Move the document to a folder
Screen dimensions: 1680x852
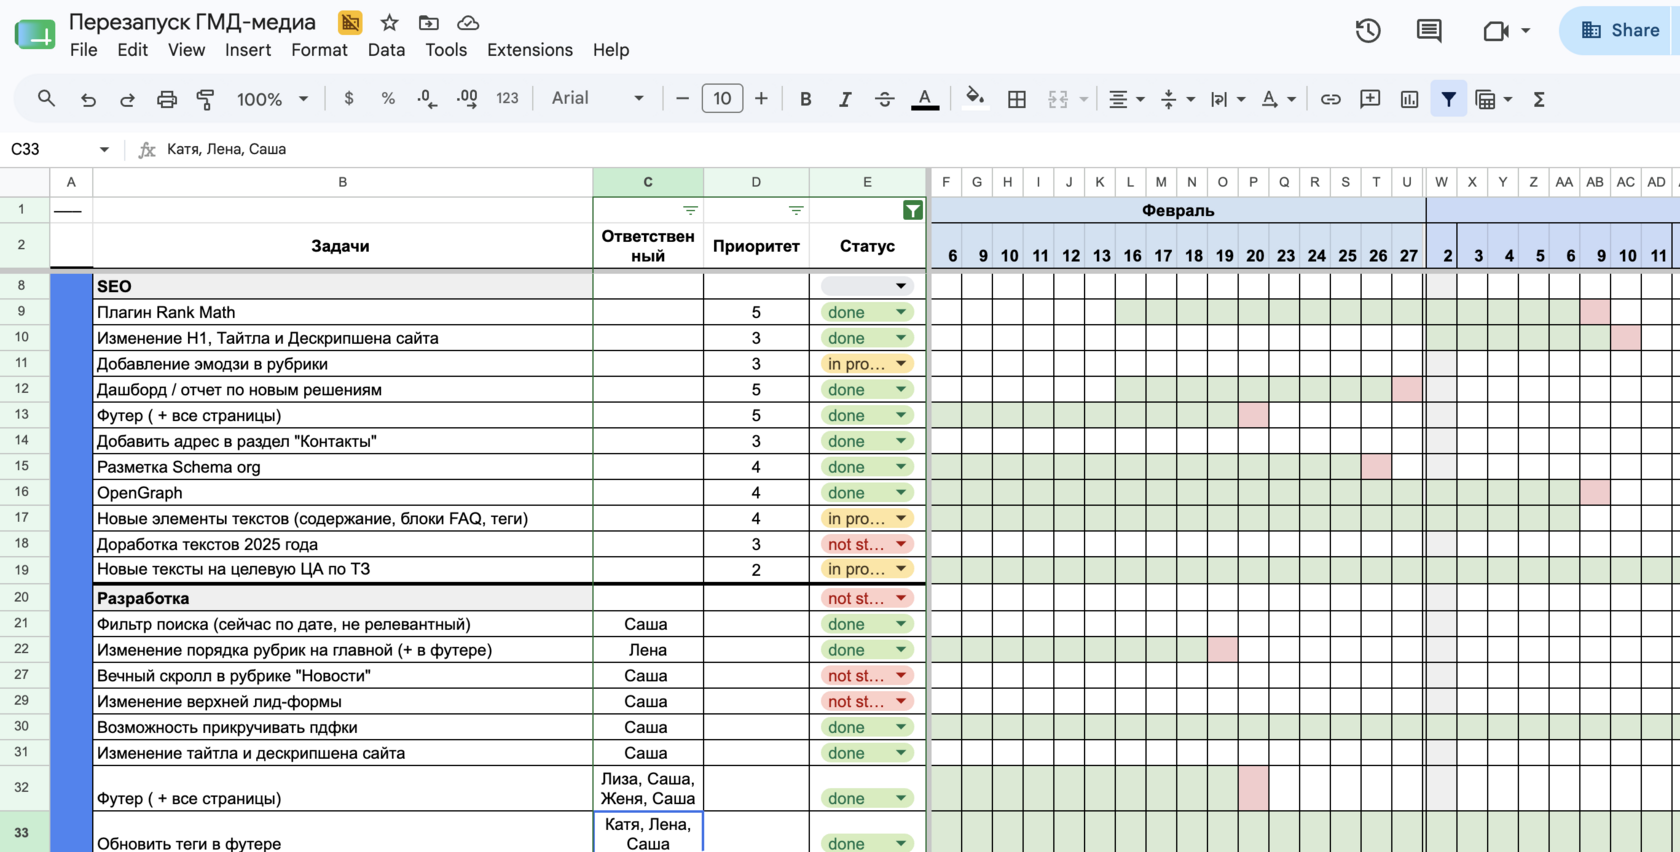(x=429, y=22)
